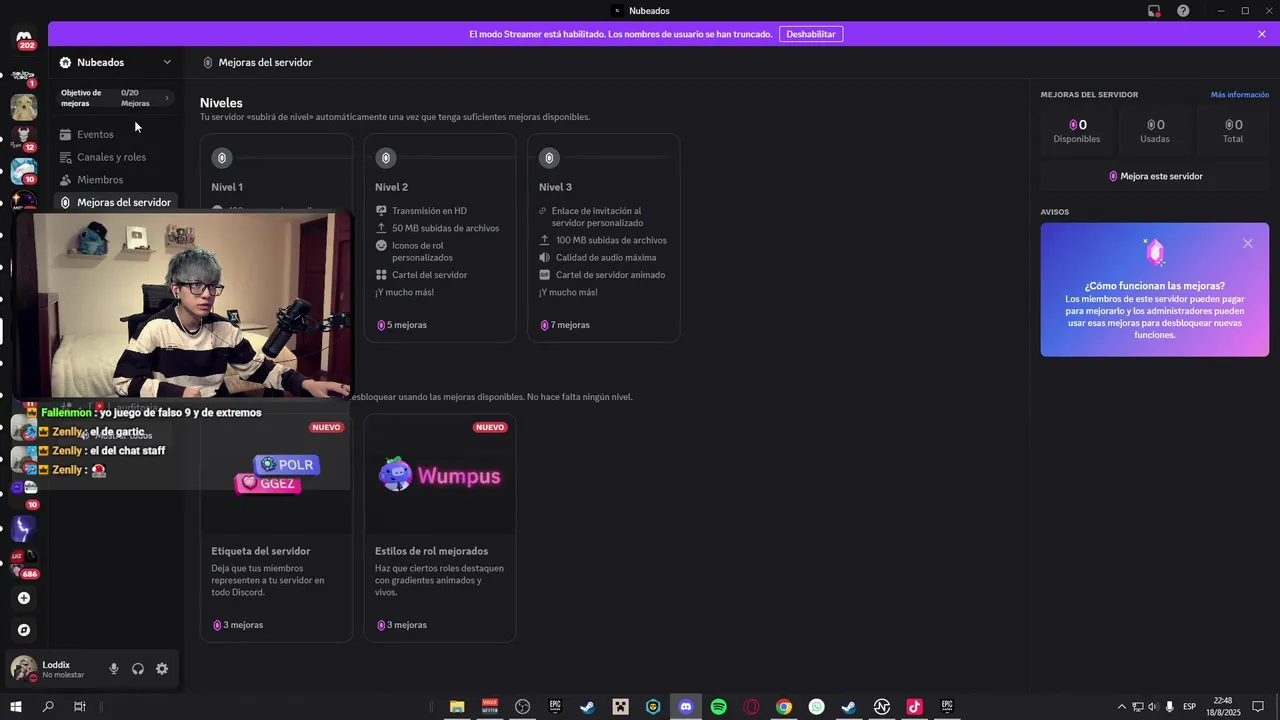Open File Explorer from the taskbar
Viewport: 1280px width, 720px height.
pyautogui.click(x=457, y=707)
